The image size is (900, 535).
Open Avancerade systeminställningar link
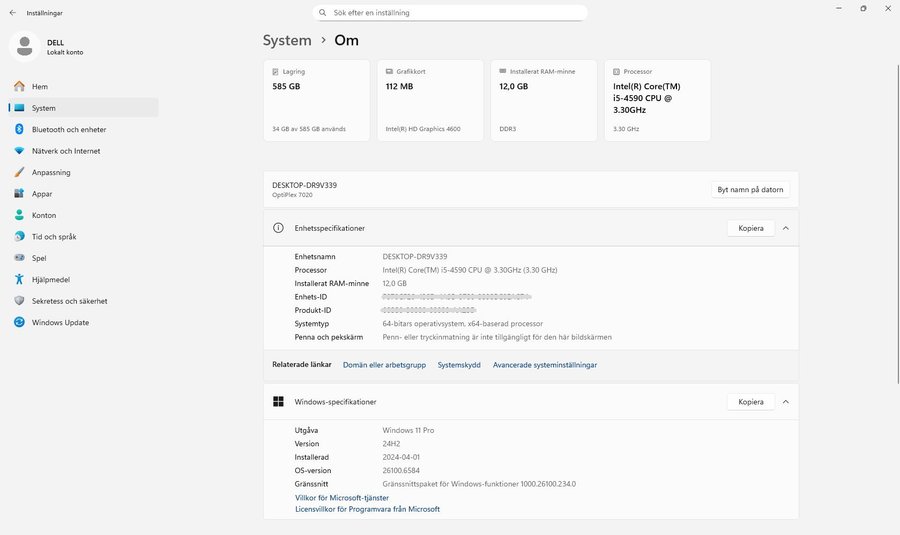pos(544,365)
